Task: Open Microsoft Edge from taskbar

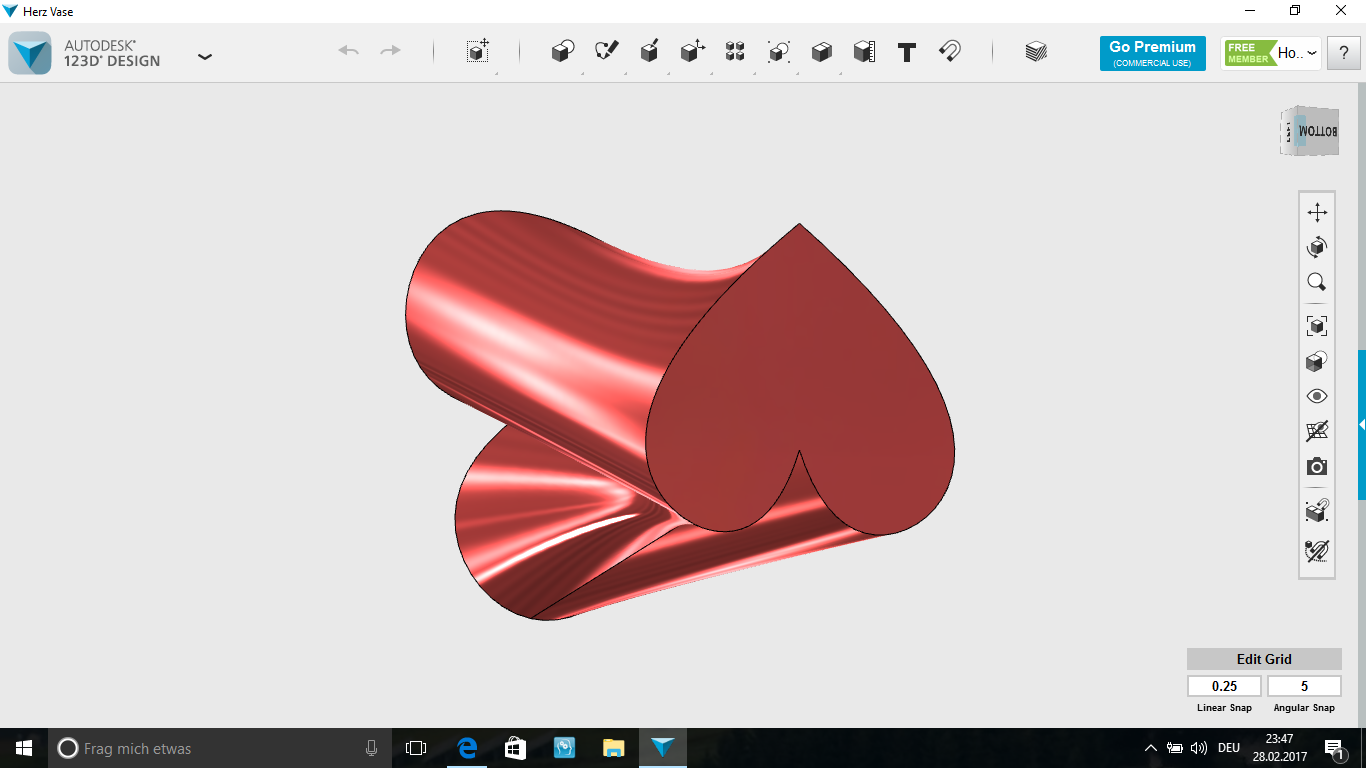Action: click(466, 748)
